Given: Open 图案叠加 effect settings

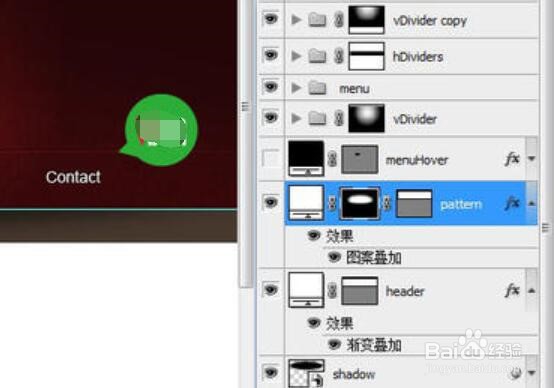Looking at the screenshot, I should 374,257.
